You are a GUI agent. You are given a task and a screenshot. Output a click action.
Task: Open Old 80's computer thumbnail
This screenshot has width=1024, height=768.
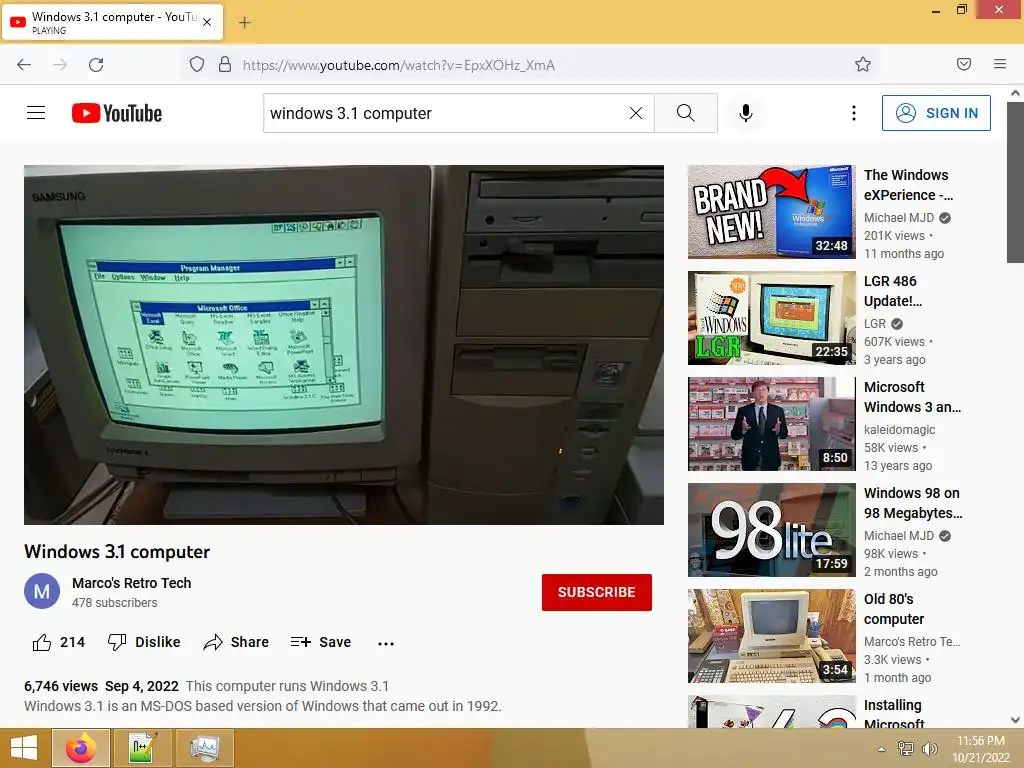(771, 636)
